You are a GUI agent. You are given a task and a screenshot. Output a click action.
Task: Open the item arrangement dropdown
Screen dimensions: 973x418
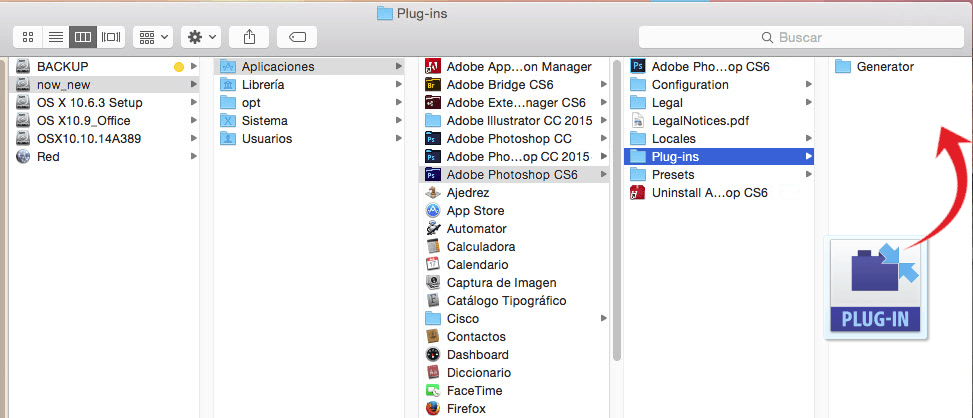tap(153, 37)
